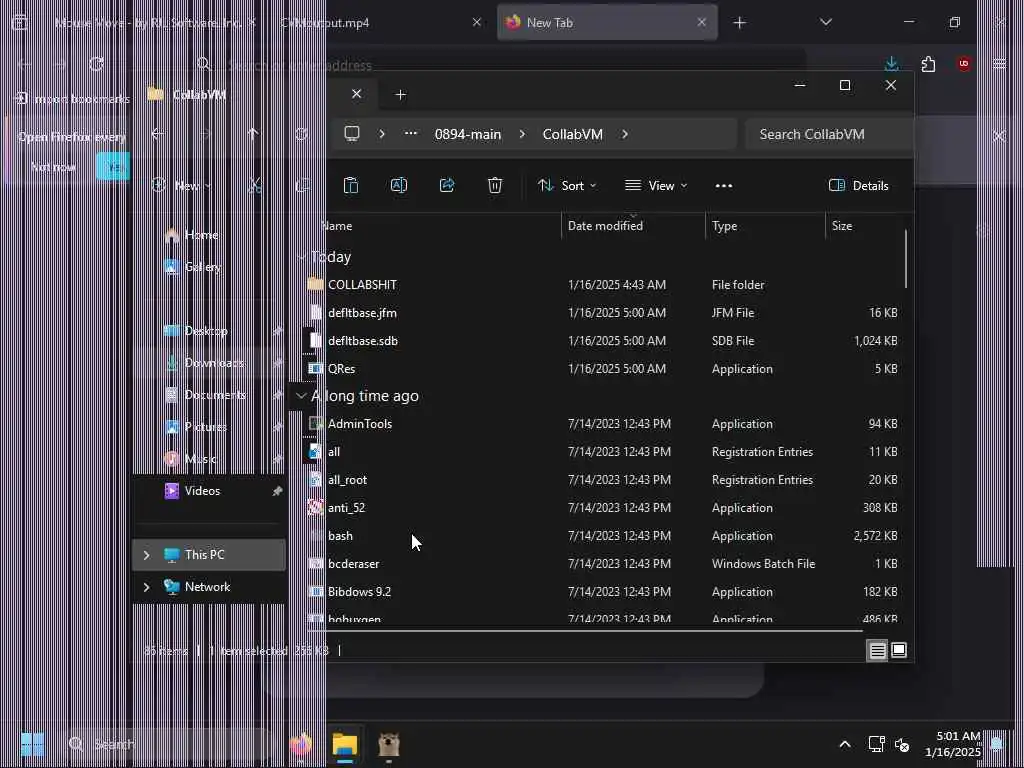The width and height of the screenshot is (1024, 768).
Task: Click the Delete trash icon in toolbar
Action: pyautogui.click(x=495, y=185)
